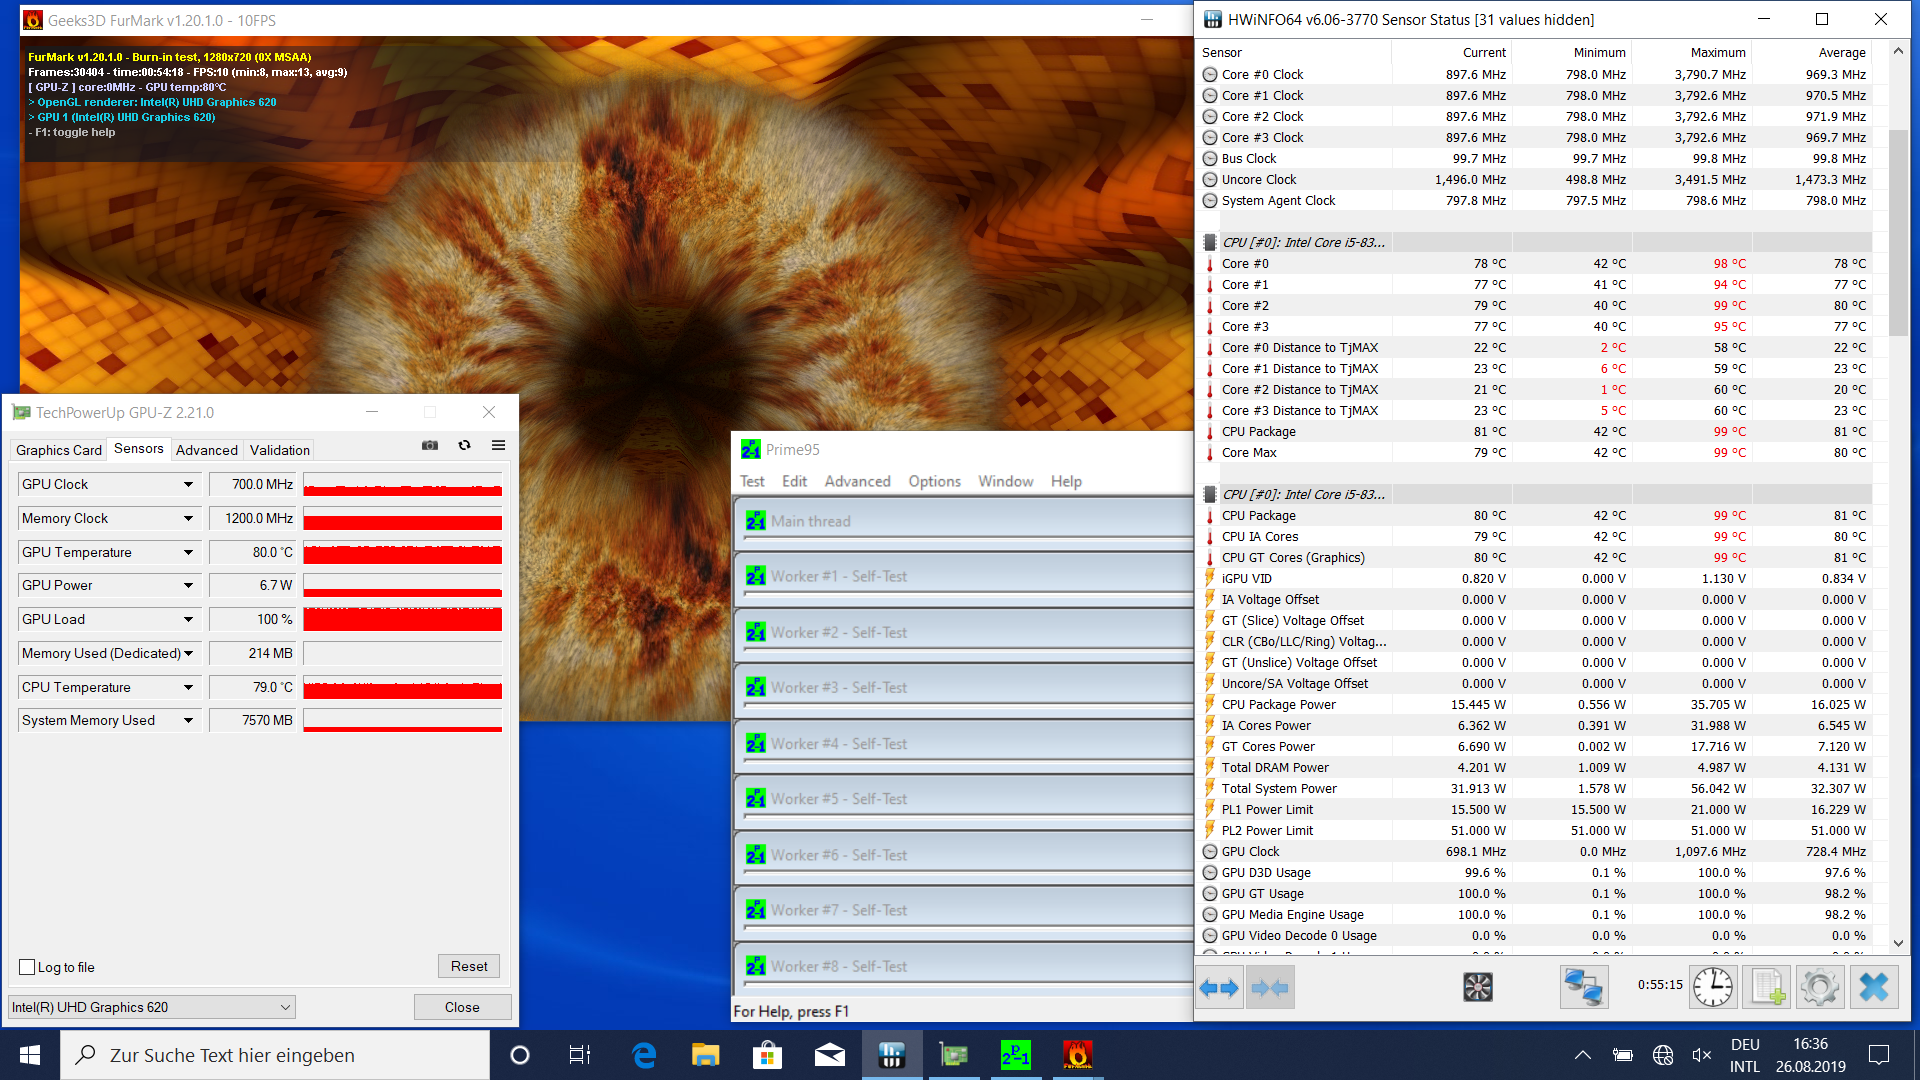This screenshot has width=1920, height=1080.
Task: Enable the Log to file checkbox
Action: [28, 967]
